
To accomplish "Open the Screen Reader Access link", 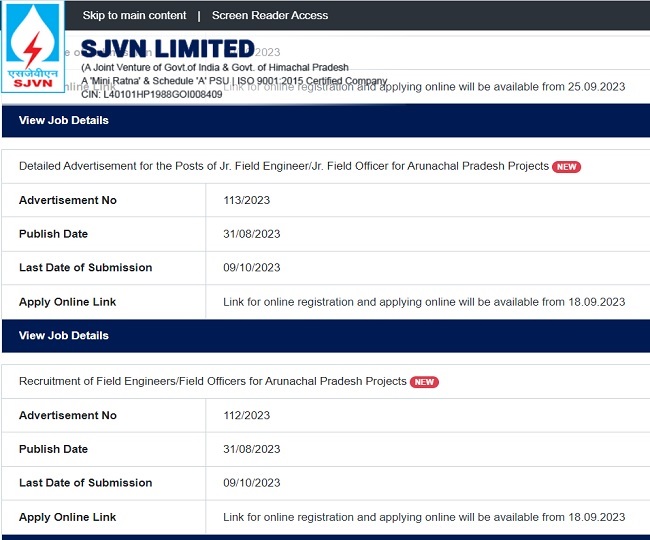I will coord(269,15).
